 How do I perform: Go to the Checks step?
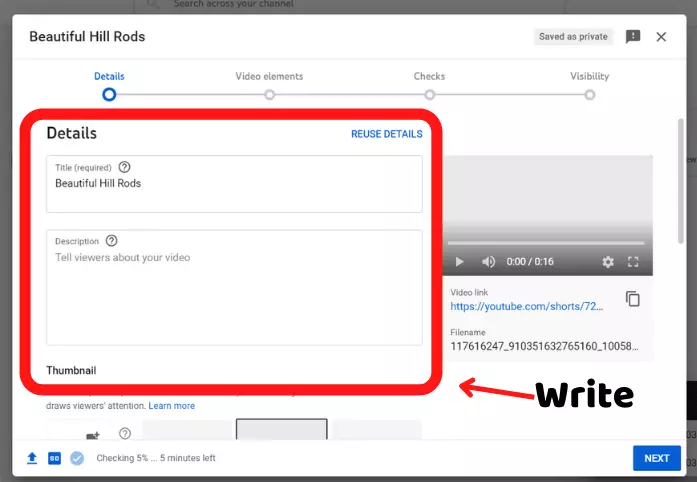[429, 76]
